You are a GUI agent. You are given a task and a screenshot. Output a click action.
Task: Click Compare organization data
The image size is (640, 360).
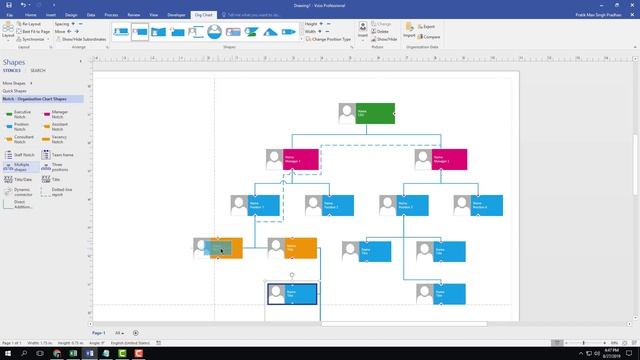(x=429, y=37)
